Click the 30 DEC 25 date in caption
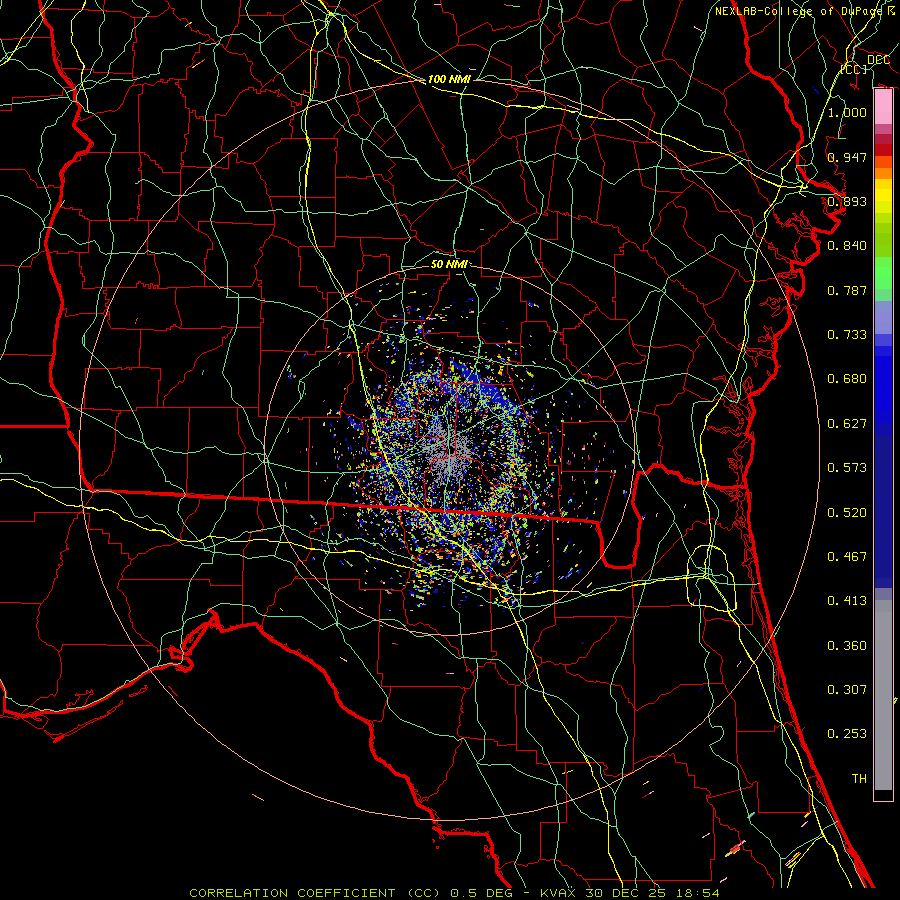The width and height of the screenshot is (900, 900). pos(626,893)
